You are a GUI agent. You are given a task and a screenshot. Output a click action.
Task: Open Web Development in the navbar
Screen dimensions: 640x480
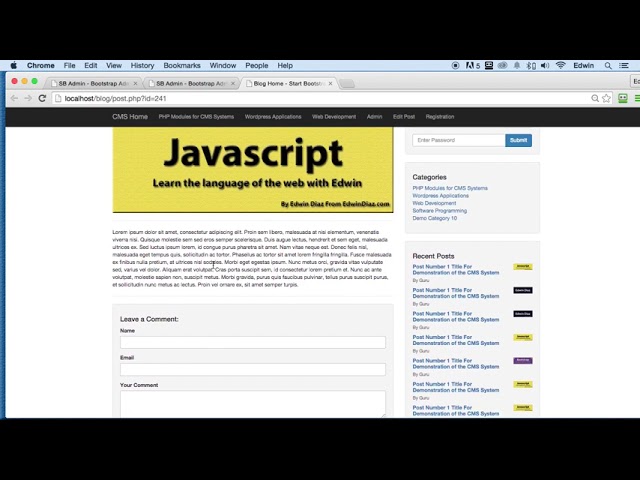tap(334, 117)
